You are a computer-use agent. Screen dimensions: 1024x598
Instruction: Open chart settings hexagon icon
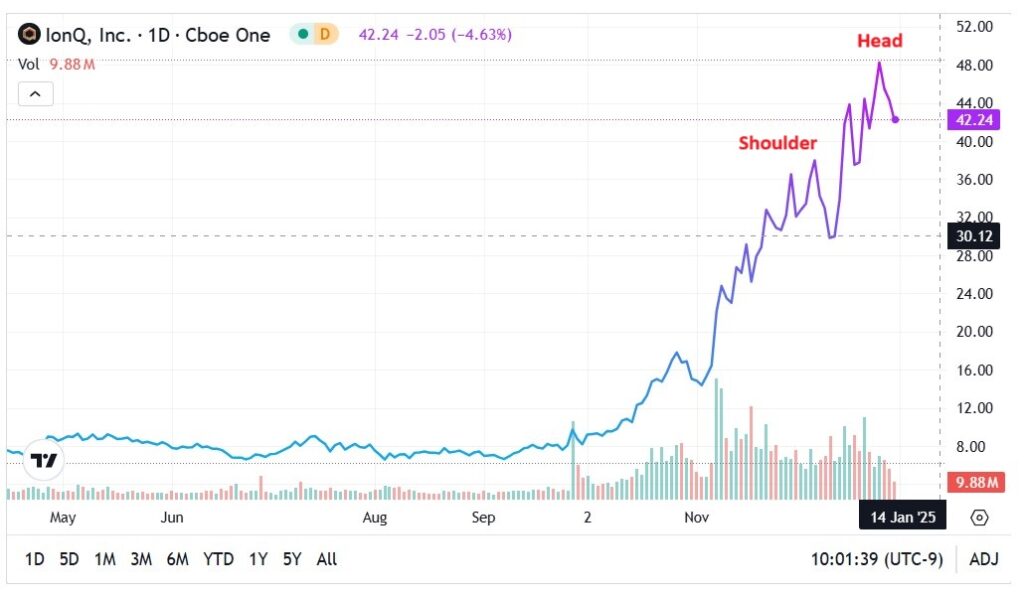pos(979,517)
